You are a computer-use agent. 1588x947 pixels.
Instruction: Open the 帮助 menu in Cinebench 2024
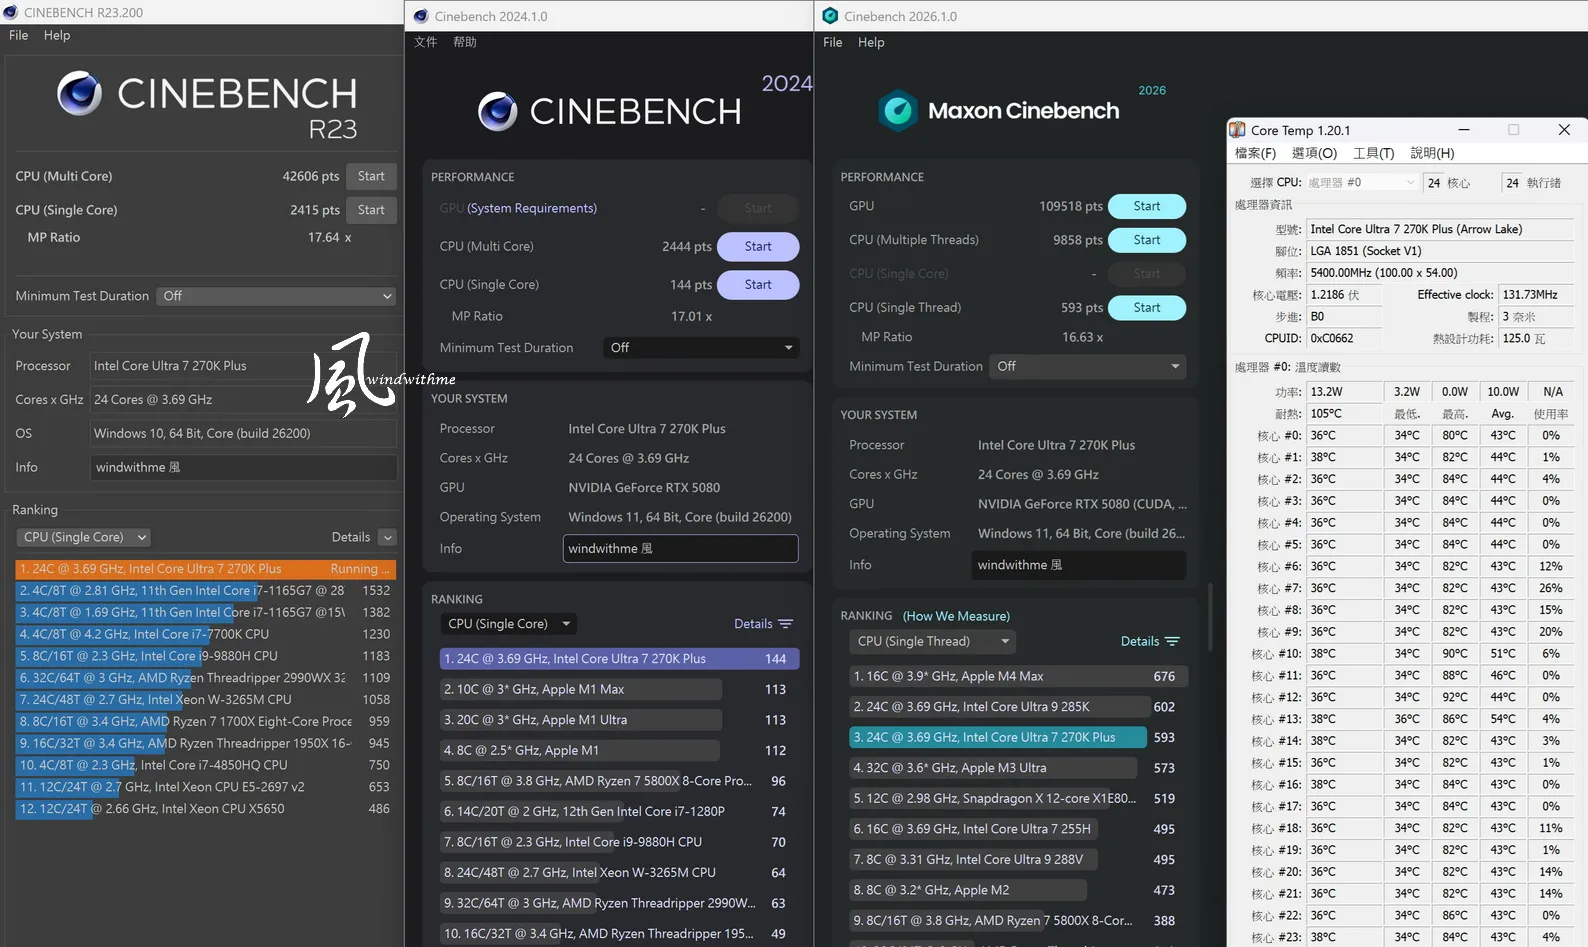click(465, 42)
